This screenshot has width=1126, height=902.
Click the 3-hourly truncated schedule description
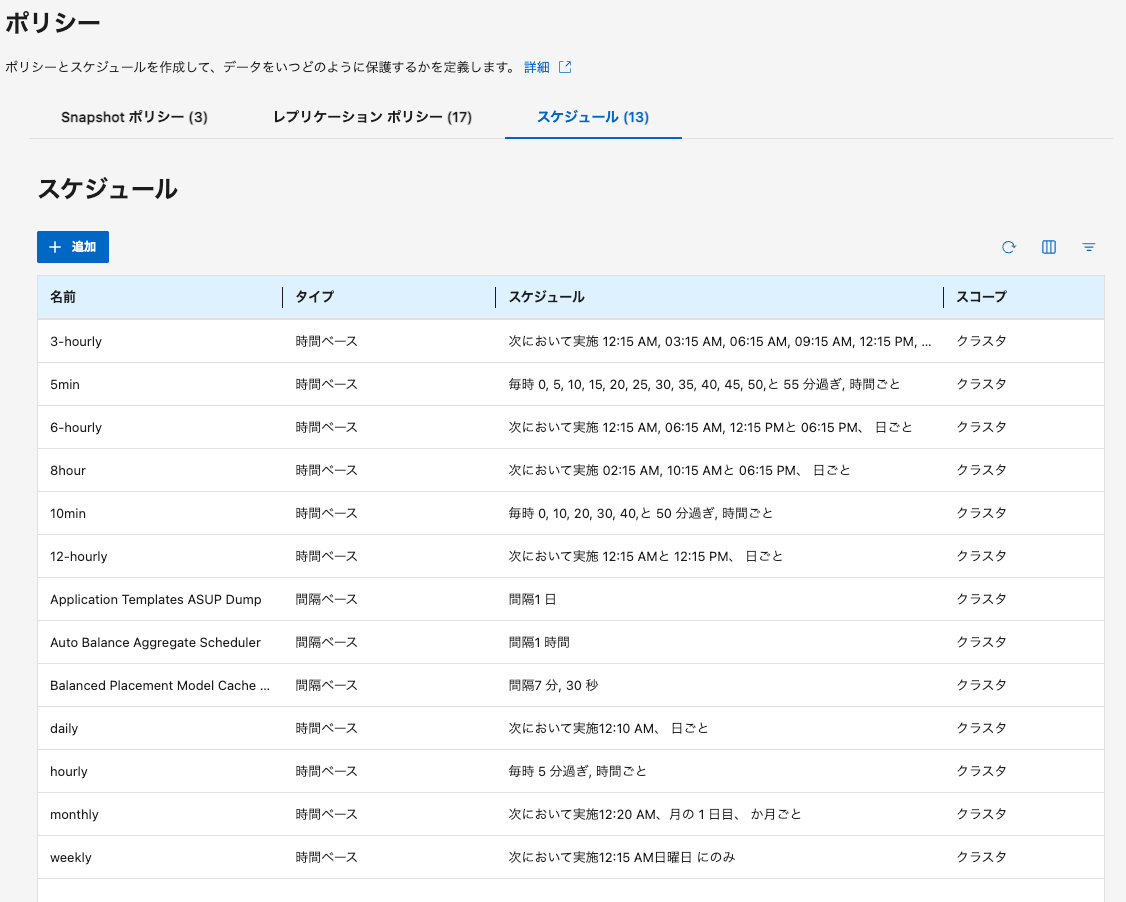(x=720, y=341)
